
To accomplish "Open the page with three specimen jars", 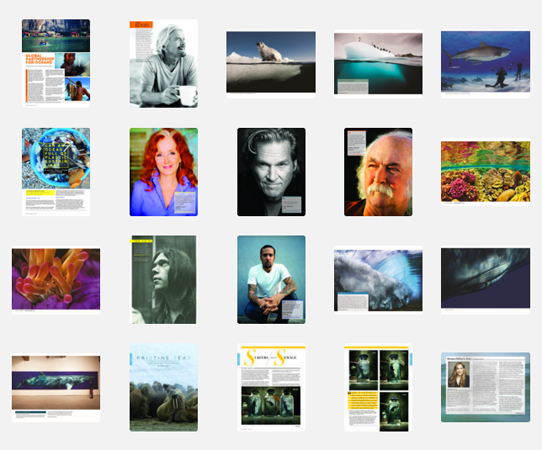I will click(271, 387).
